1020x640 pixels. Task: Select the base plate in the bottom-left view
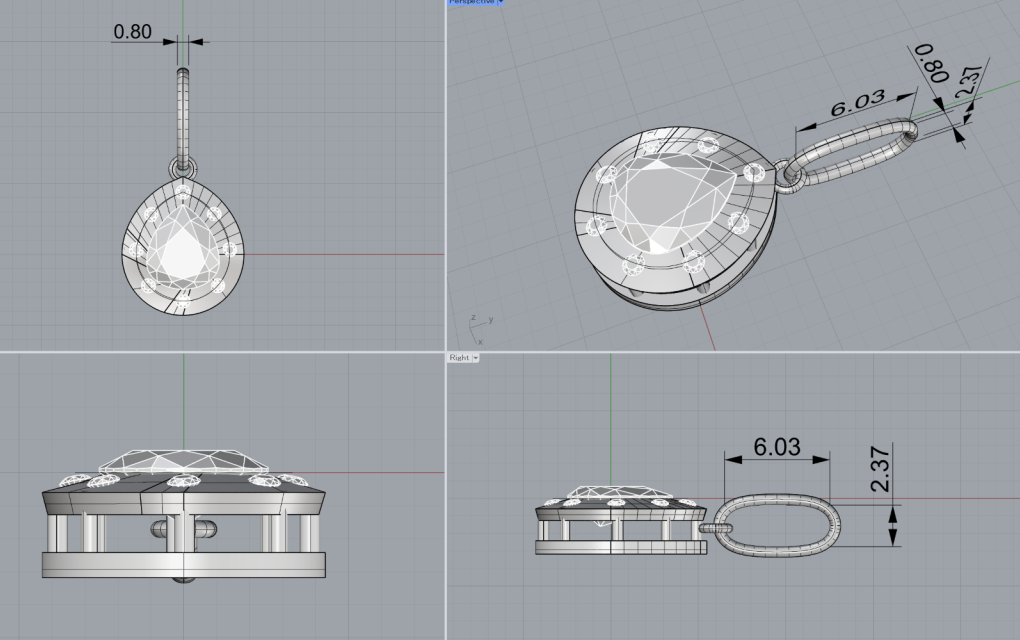pos(183,565)
